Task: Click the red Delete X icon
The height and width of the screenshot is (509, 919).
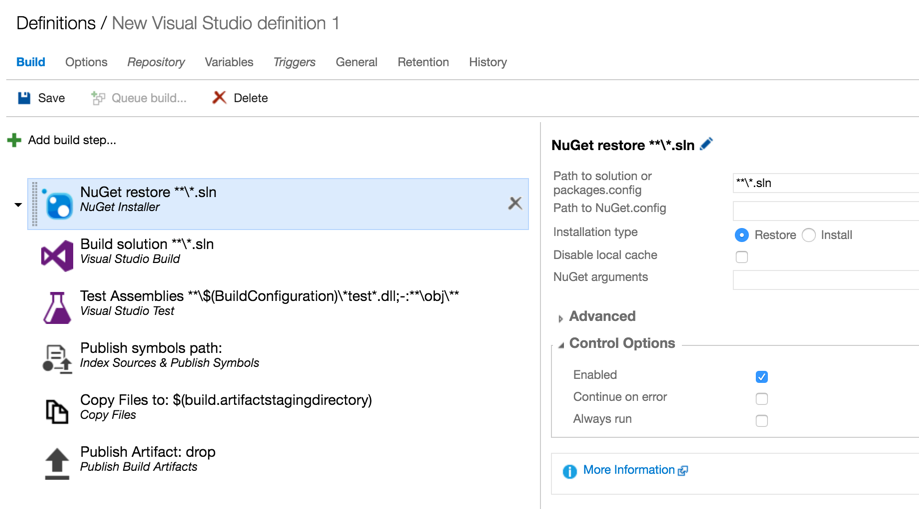Action: (x=219, y=97)
